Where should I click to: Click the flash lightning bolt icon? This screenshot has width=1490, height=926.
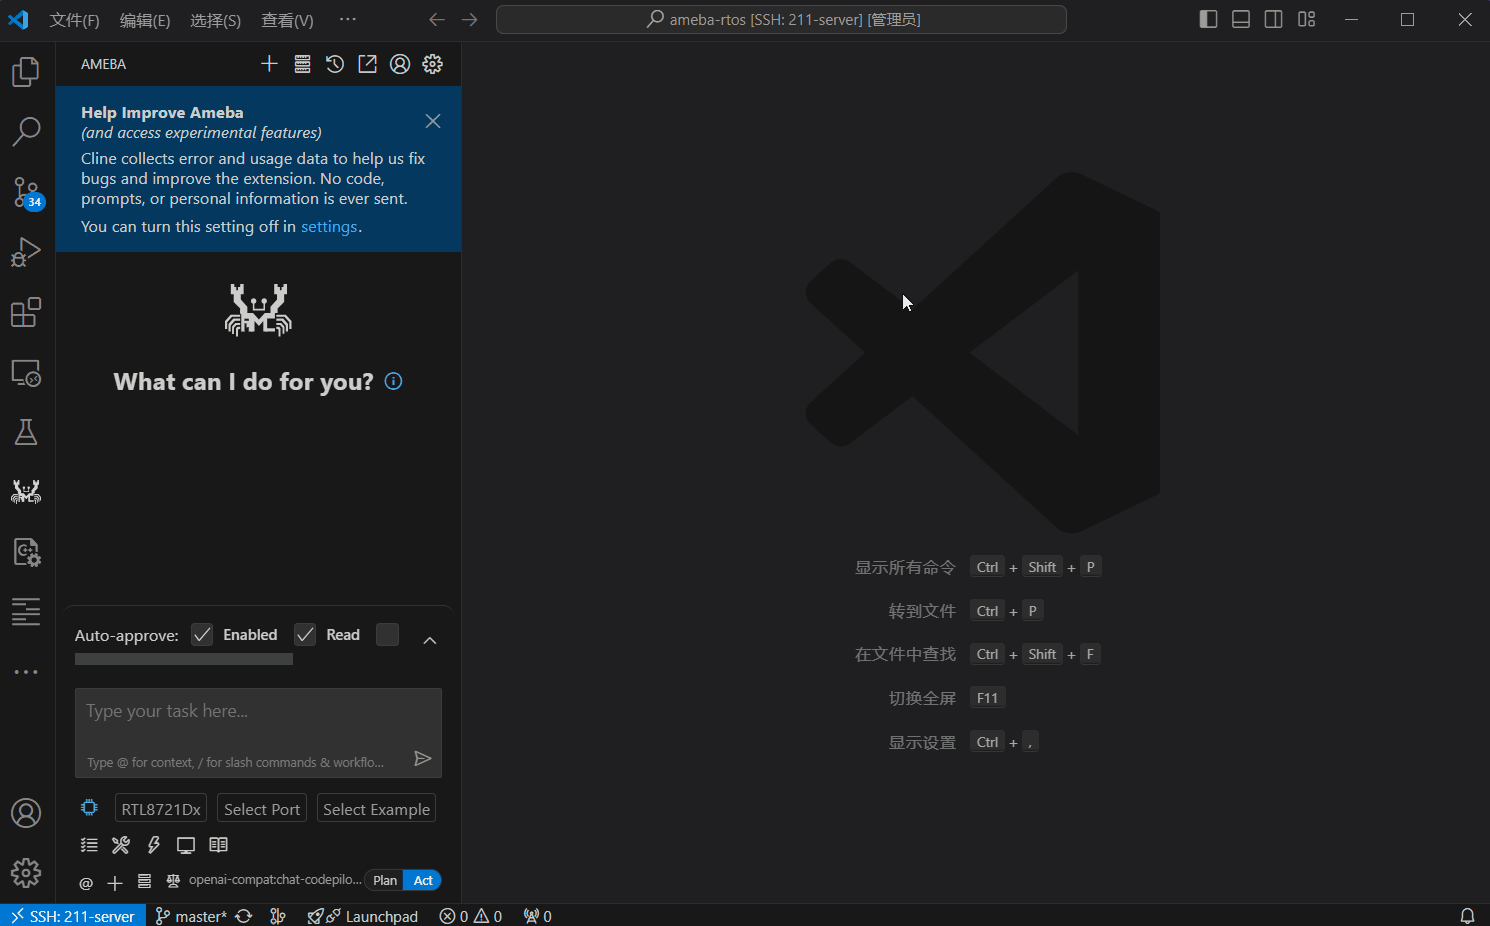click(154, 845)
